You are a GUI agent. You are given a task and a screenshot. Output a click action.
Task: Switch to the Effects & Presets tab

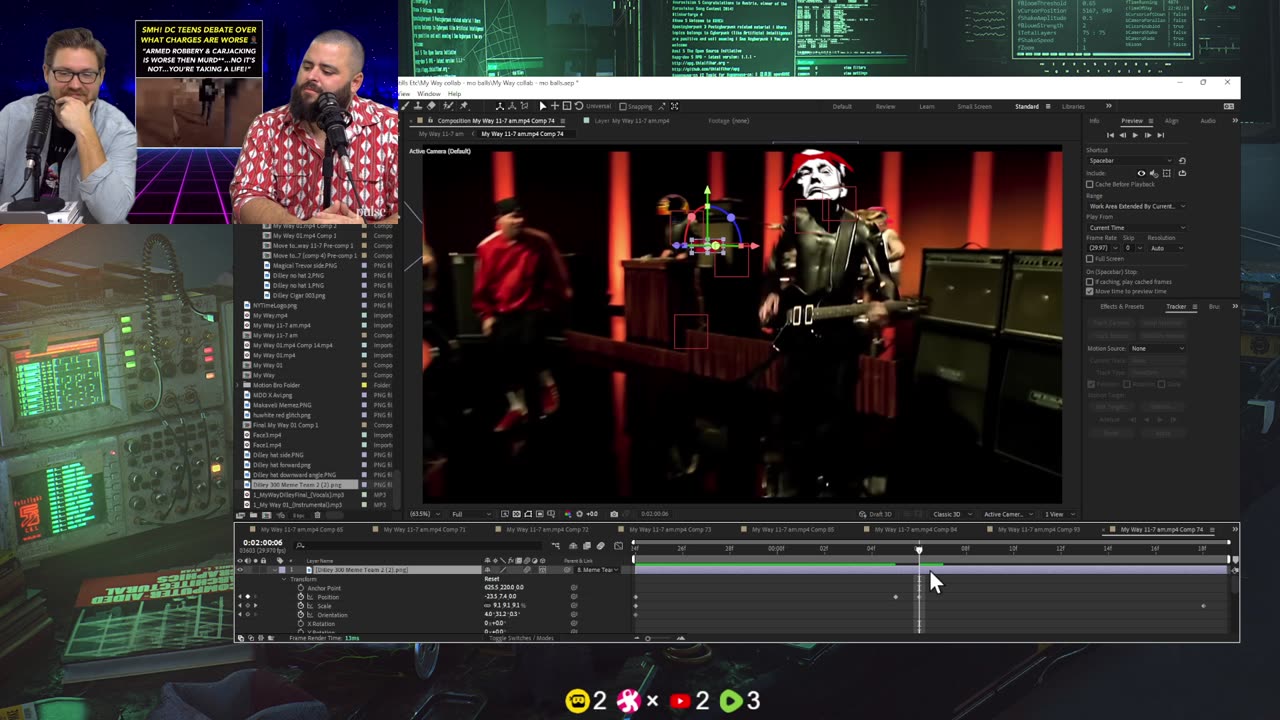point(1122,307)
